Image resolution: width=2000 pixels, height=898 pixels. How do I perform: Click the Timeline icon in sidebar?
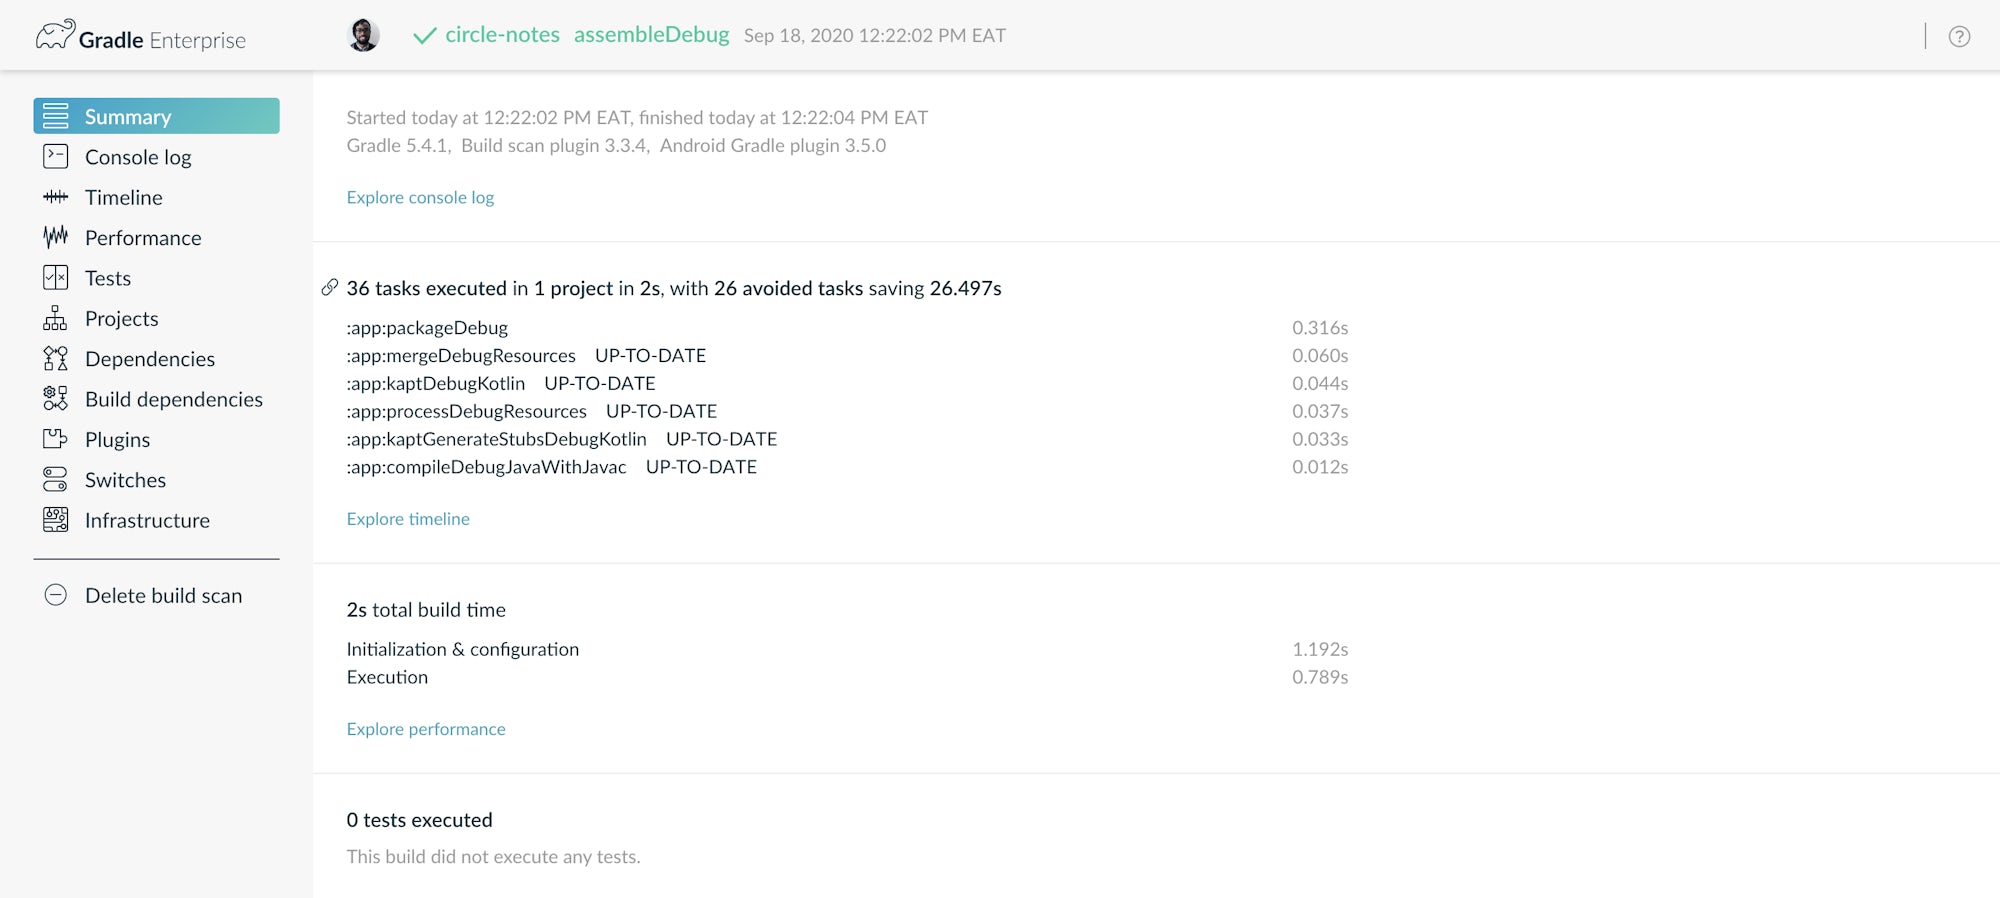click(x=56, y=197)
